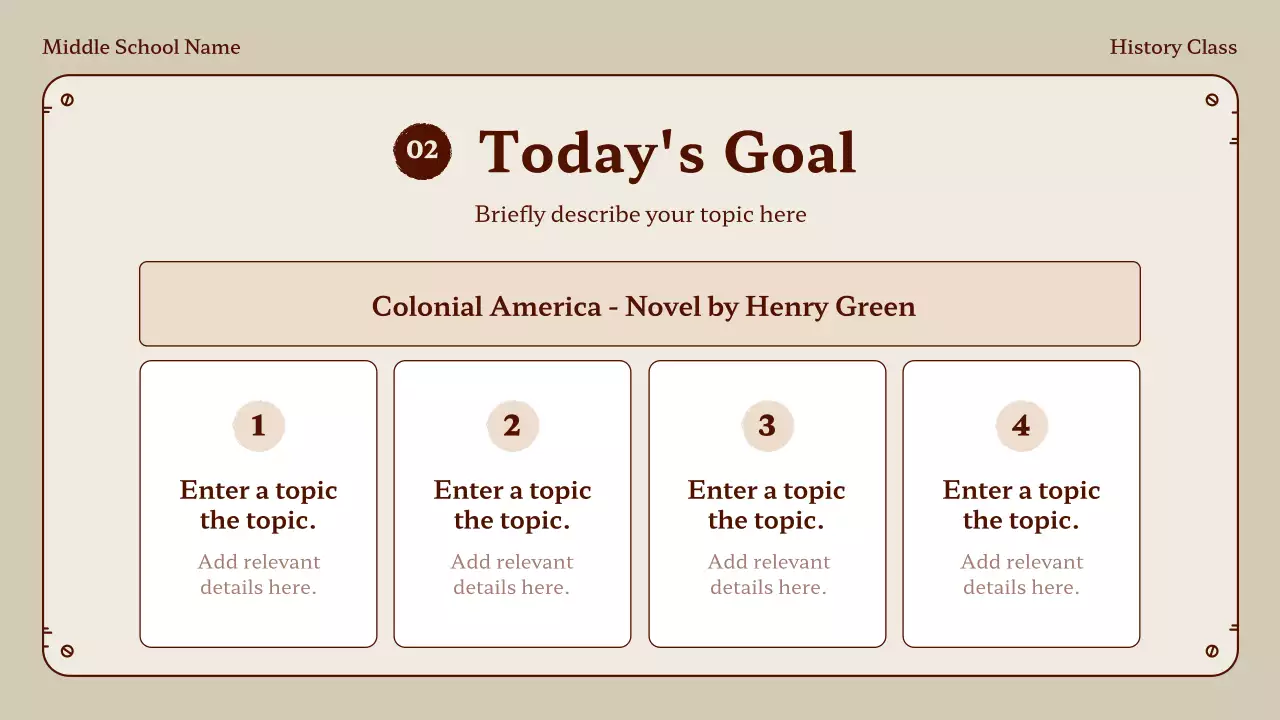Edit the topic heading in card 1

[258, 505]
